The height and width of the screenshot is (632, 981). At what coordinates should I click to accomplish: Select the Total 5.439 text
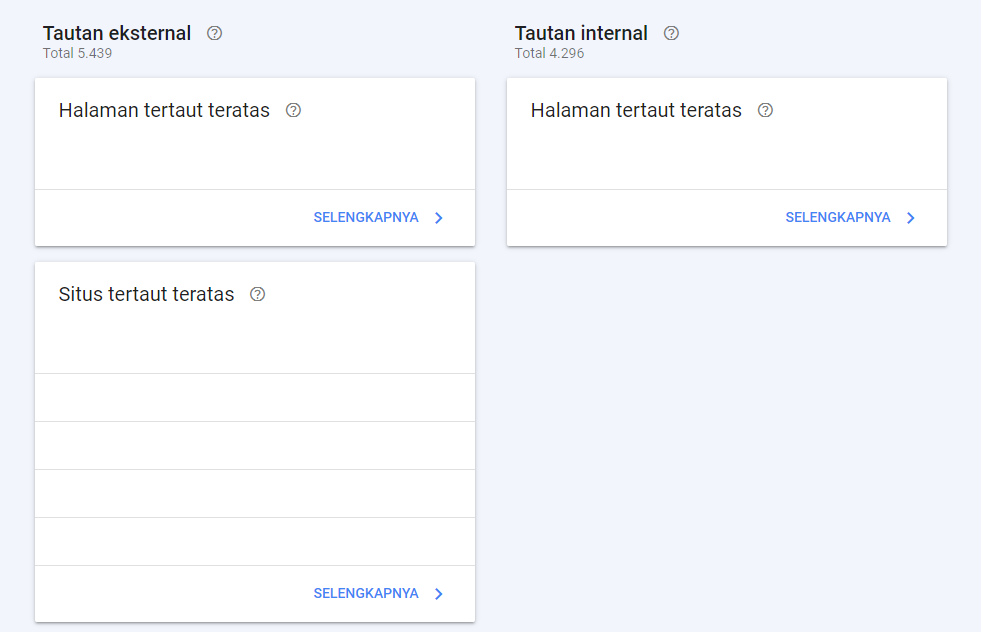click(78, 53)
